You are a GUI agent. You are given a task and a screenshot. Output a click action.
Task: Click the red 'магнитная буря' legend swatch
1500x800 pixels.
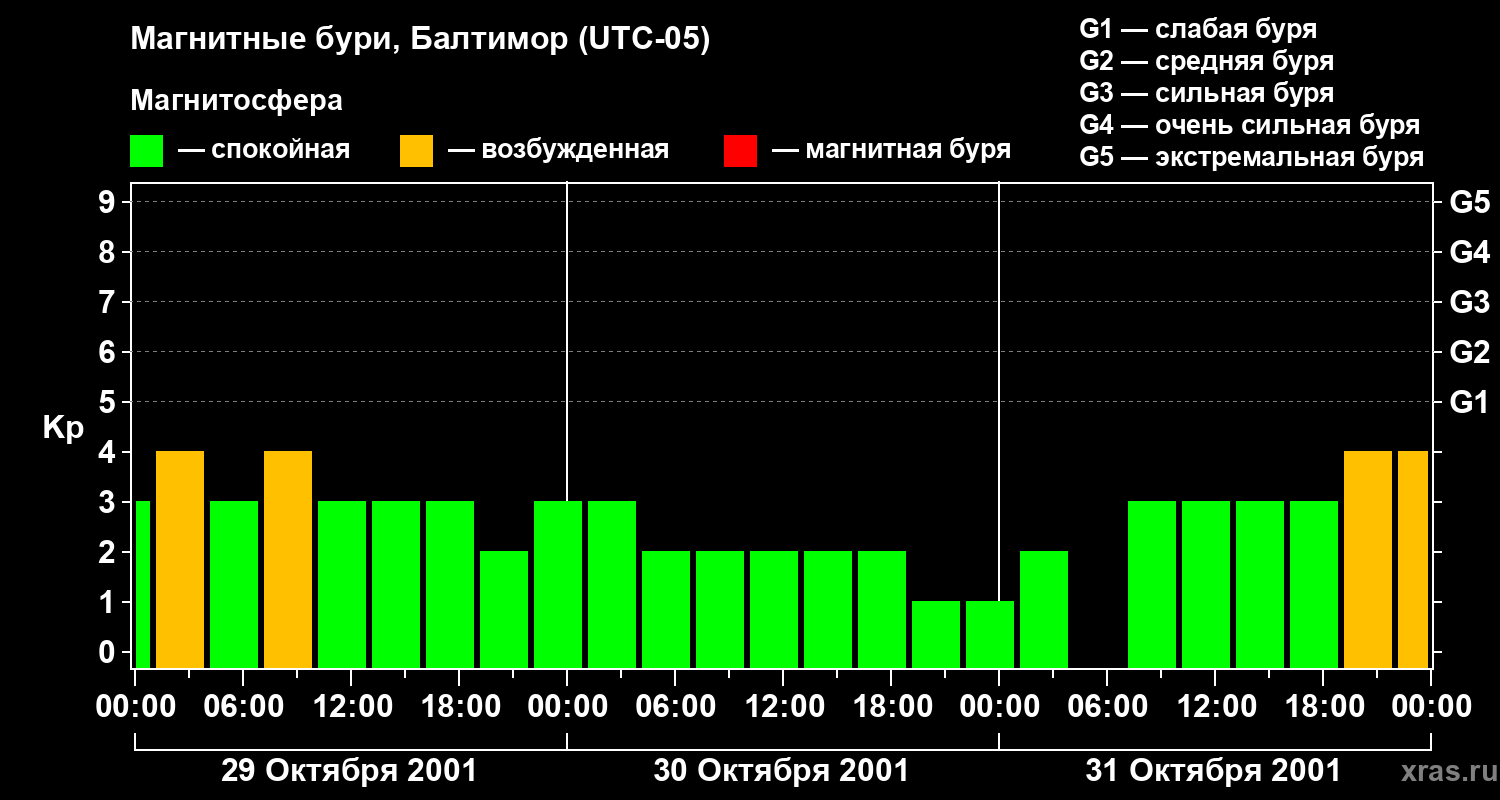tap(741, 151)
